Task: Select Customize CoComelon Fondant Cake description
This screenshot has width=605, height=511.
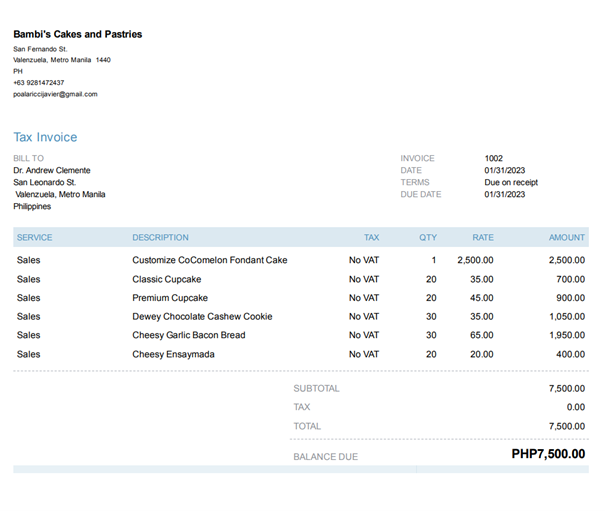Action: 210,260
